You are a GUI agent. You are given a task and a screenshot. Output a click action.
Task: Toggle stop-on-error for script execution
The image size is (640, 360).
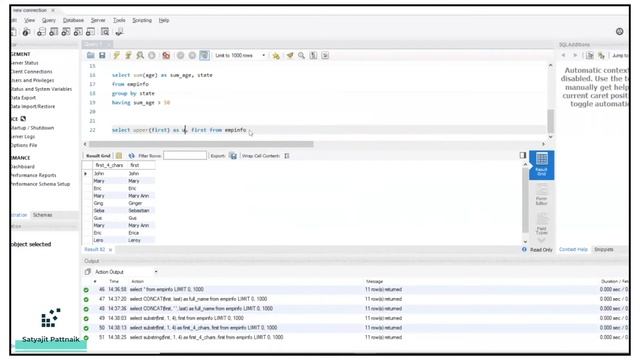click(x=166, y=56)
